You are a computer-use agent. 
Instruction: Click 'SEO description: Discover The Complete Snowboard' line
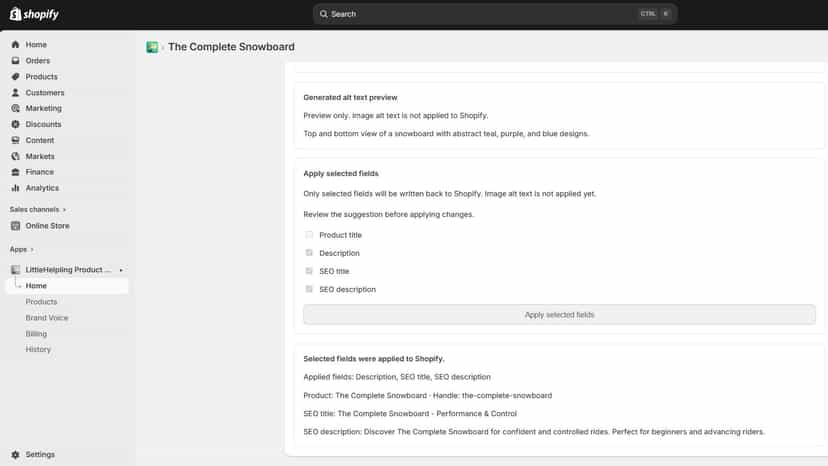[534, 432]
